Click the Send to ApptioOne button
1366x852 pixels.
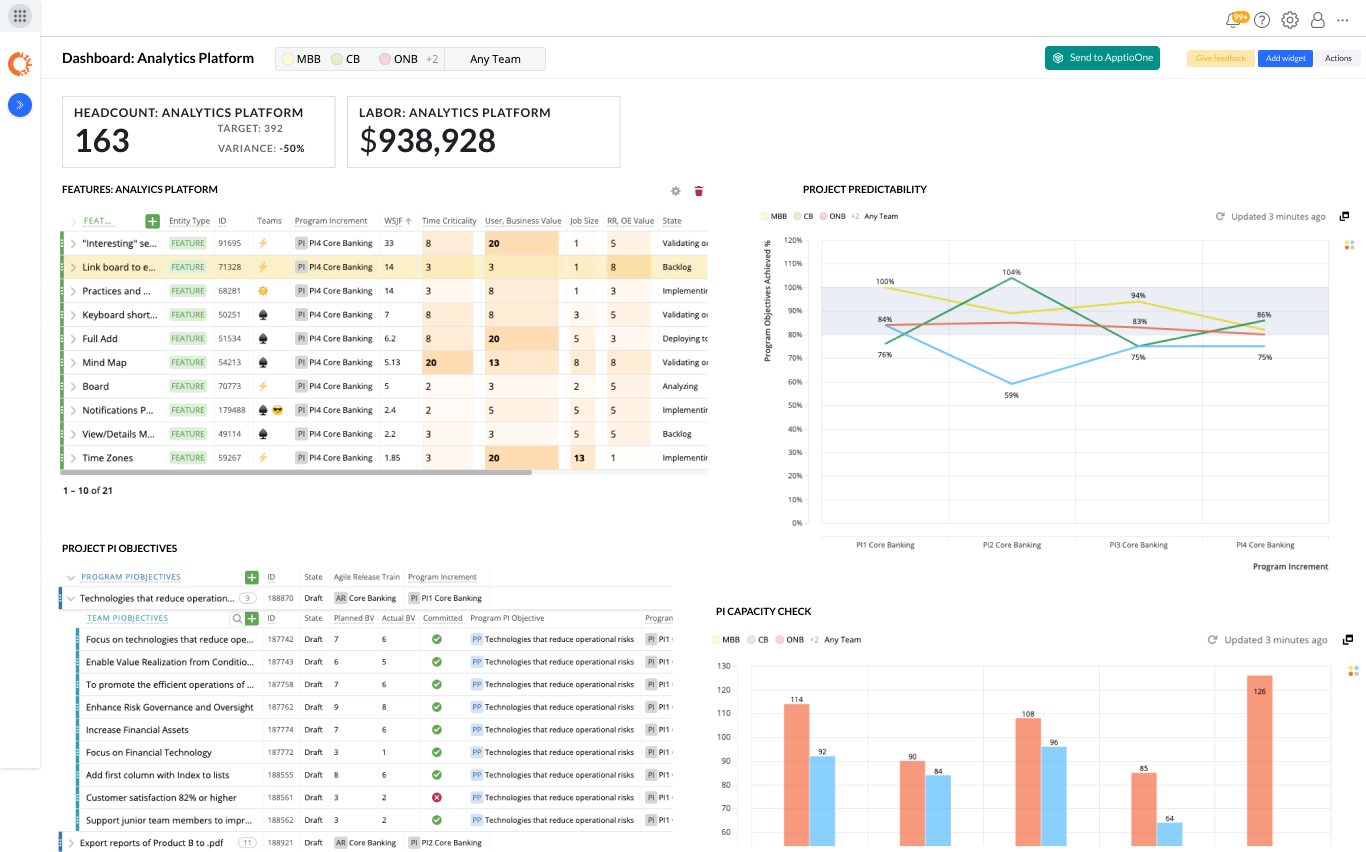click(x=1102, y=58)
